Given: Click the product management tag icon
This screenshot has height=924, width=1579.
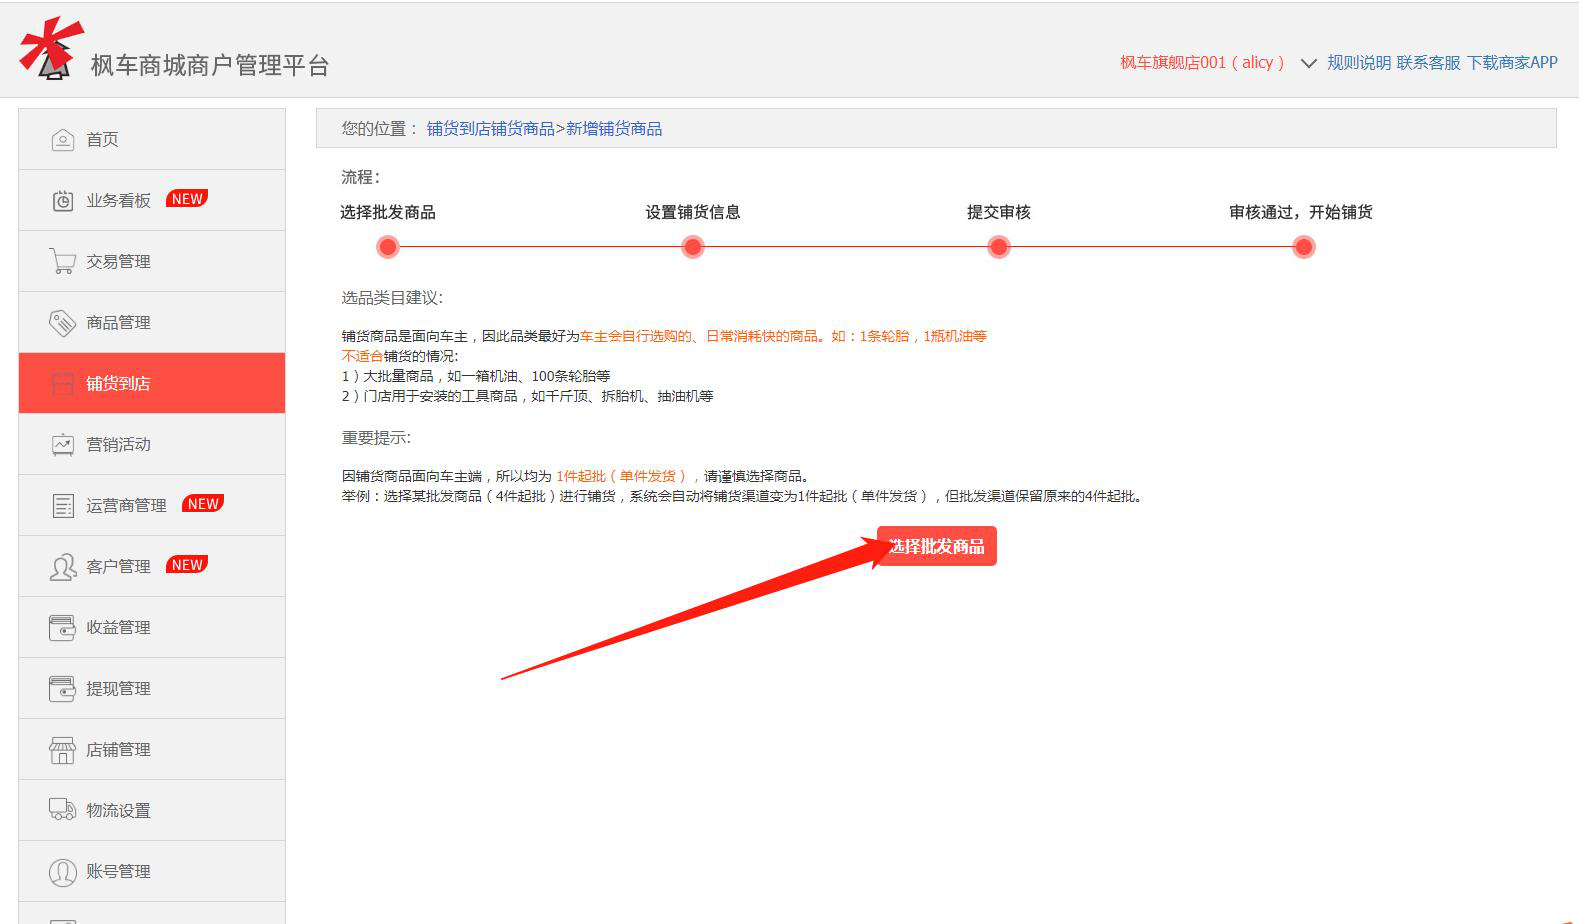Looking at the screenshot, I should click(x=62, y=323).
